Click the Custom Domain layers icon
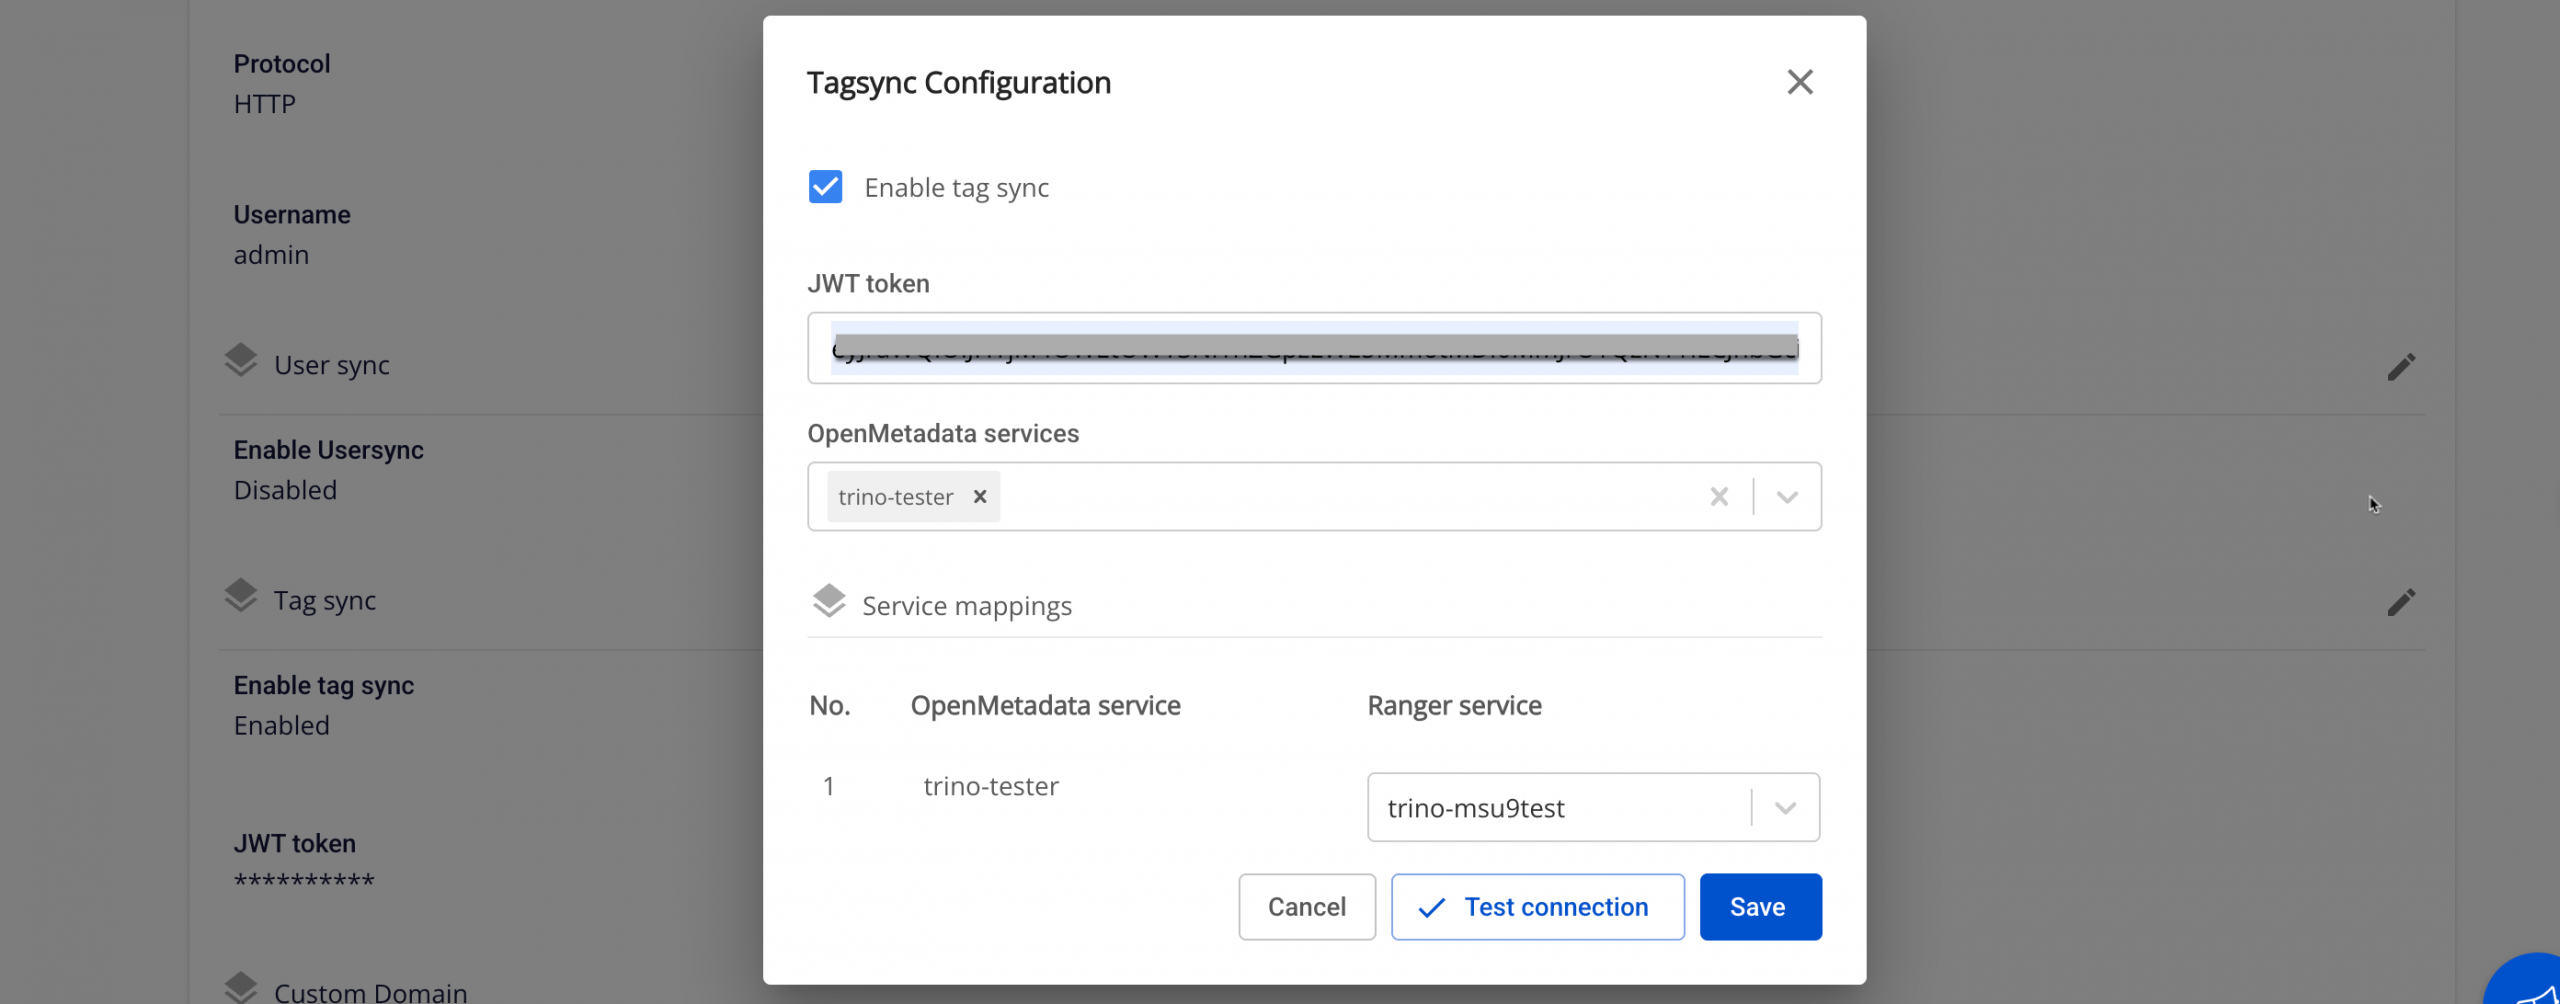 [241, 987]
